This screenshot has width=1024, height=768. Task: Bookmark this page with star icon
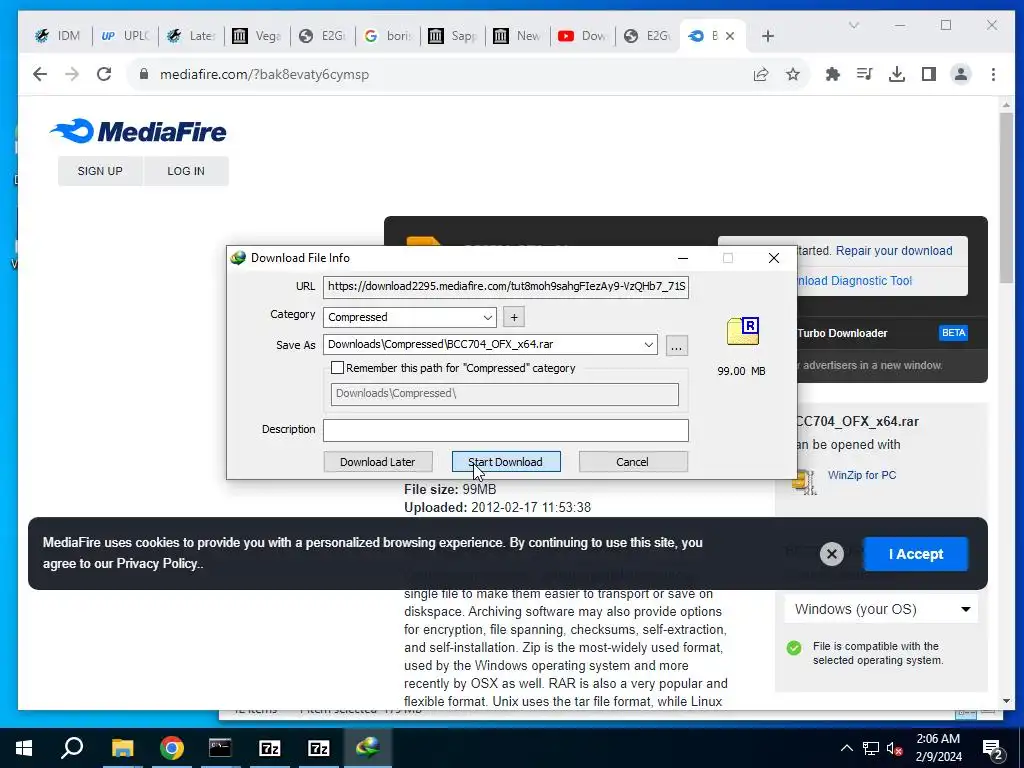(793, 74)
